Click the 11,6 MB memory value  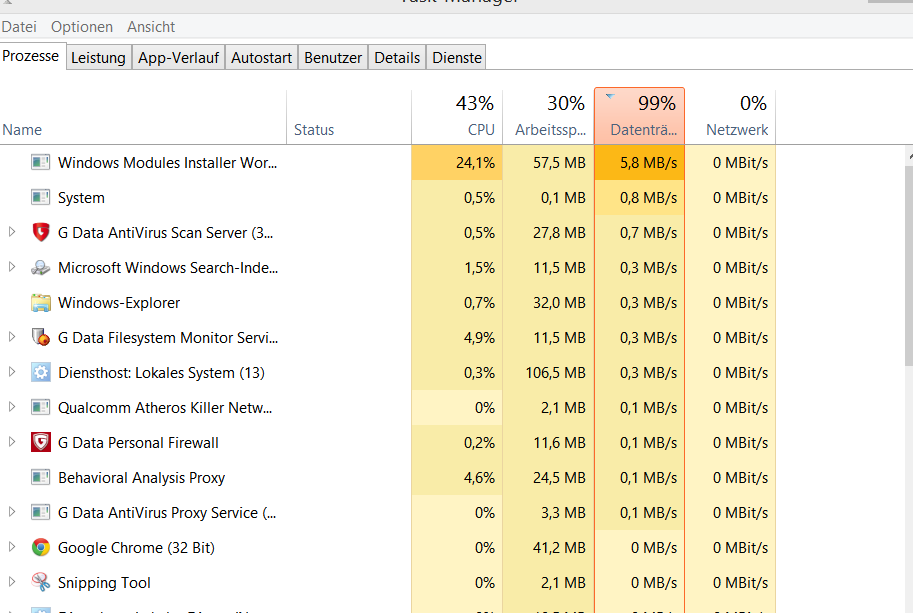tap(559, 443)
